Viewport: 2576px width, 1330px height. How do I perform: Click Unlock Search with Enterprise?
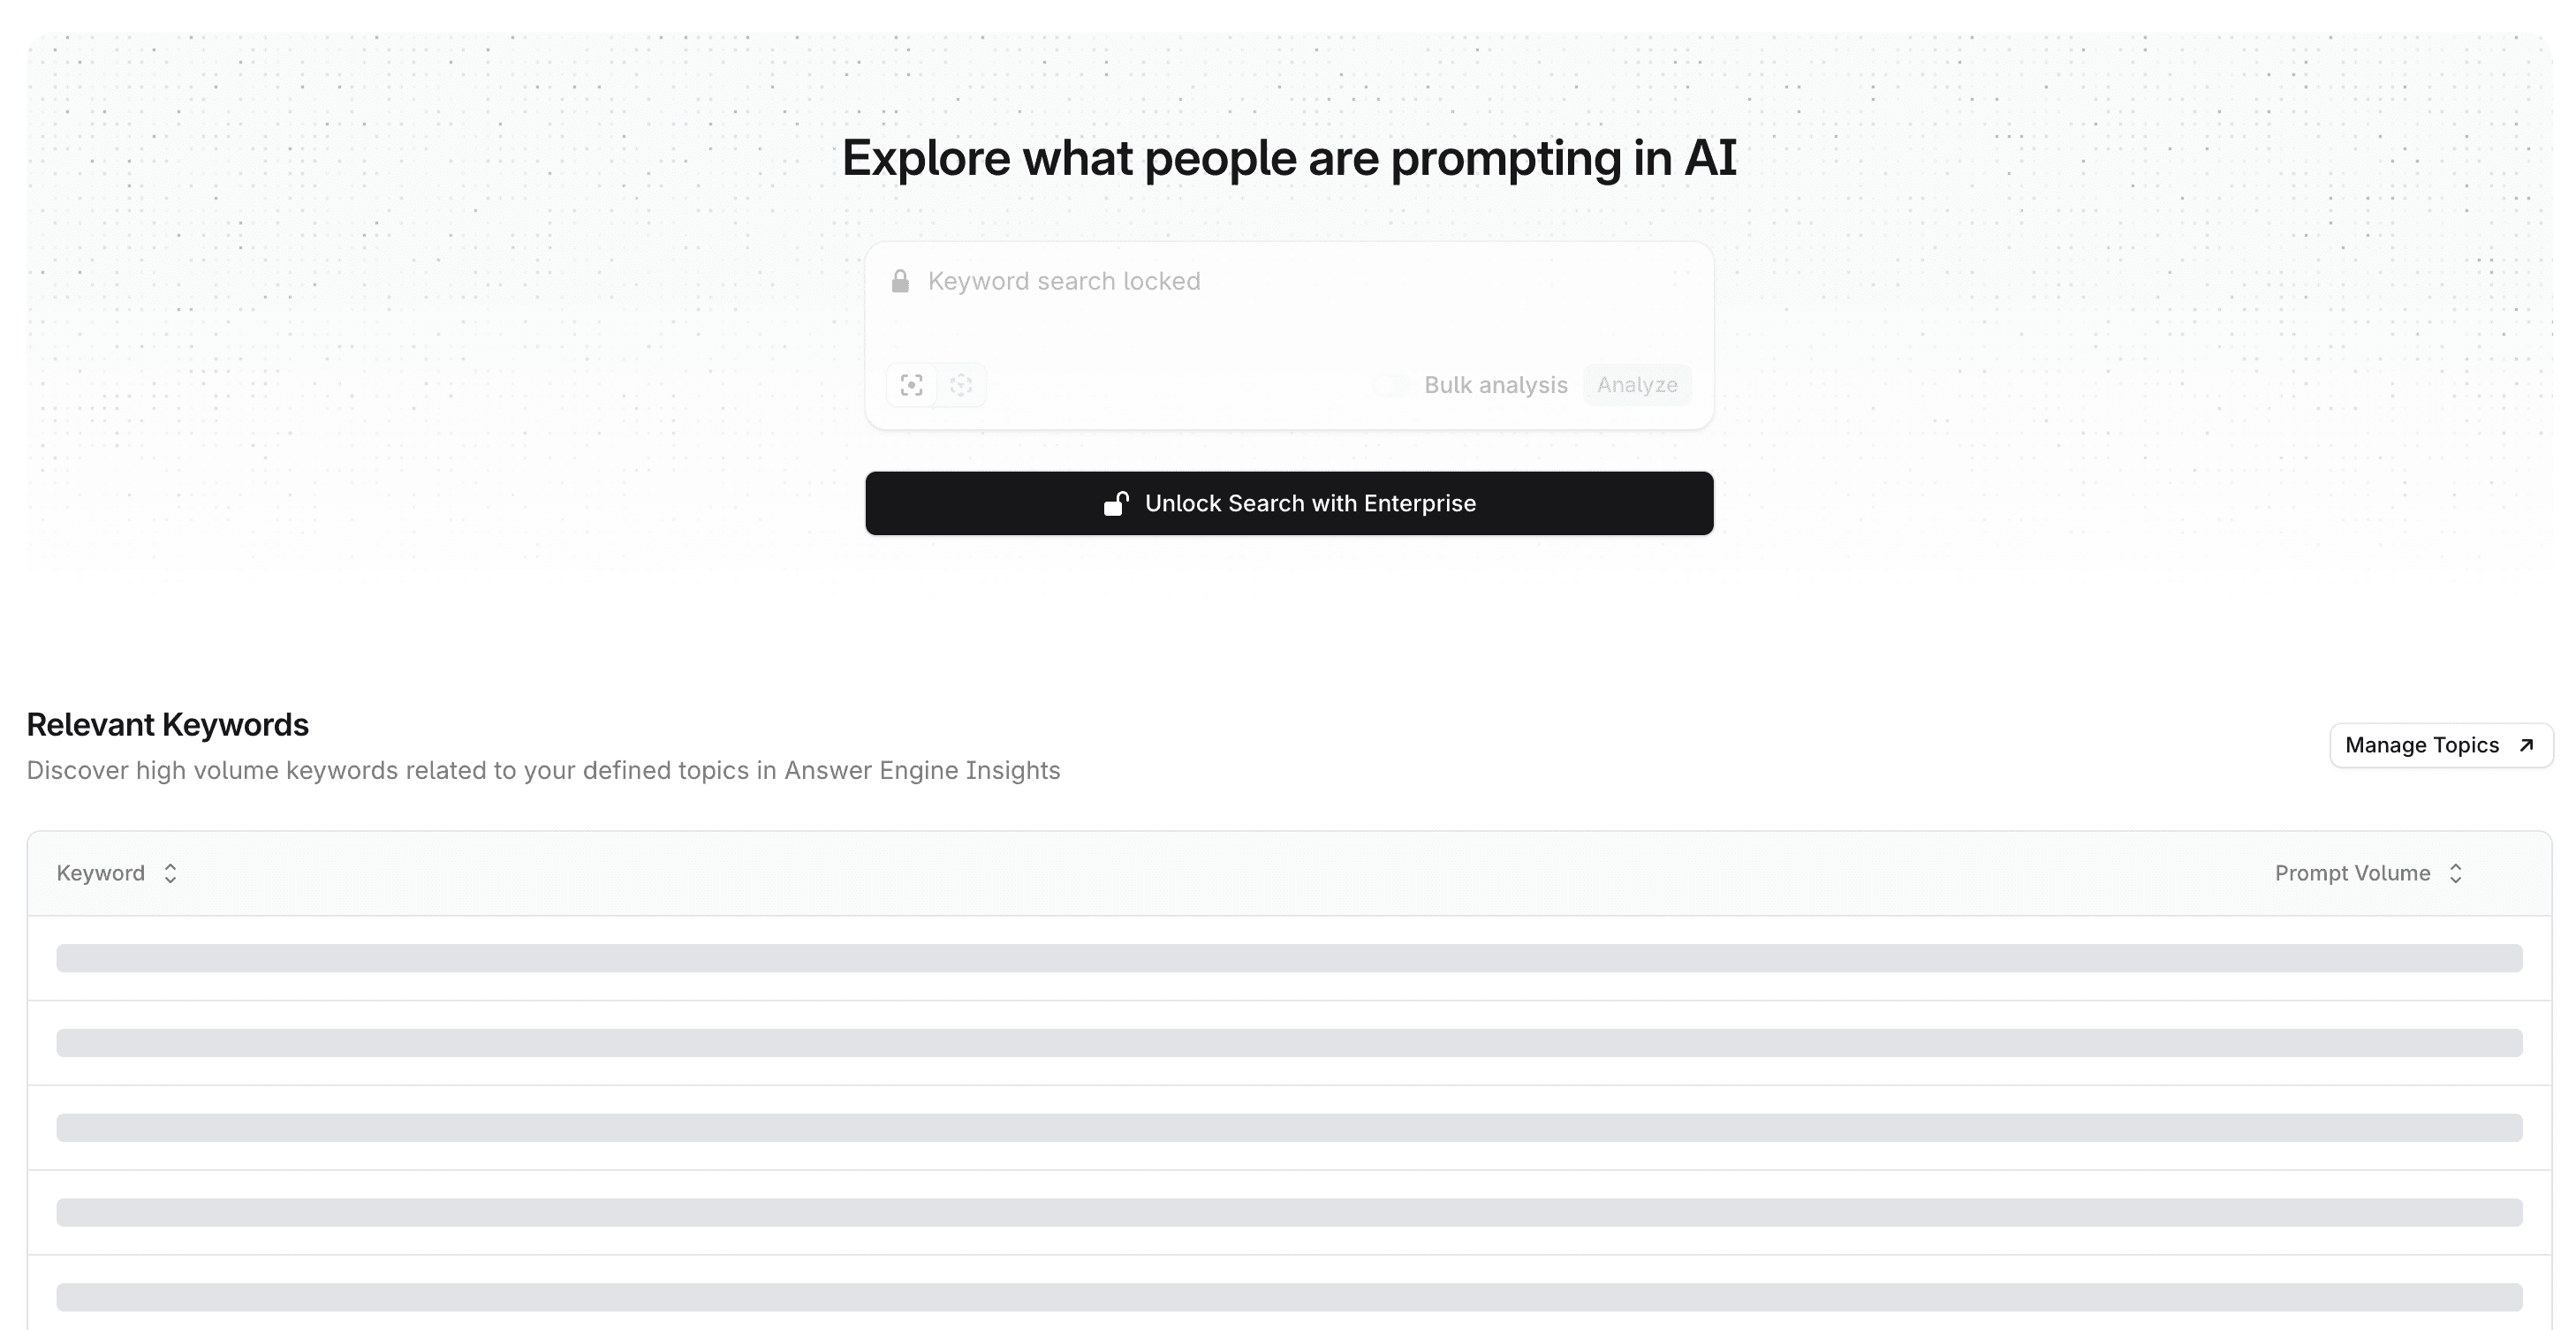click(1288, 503)
